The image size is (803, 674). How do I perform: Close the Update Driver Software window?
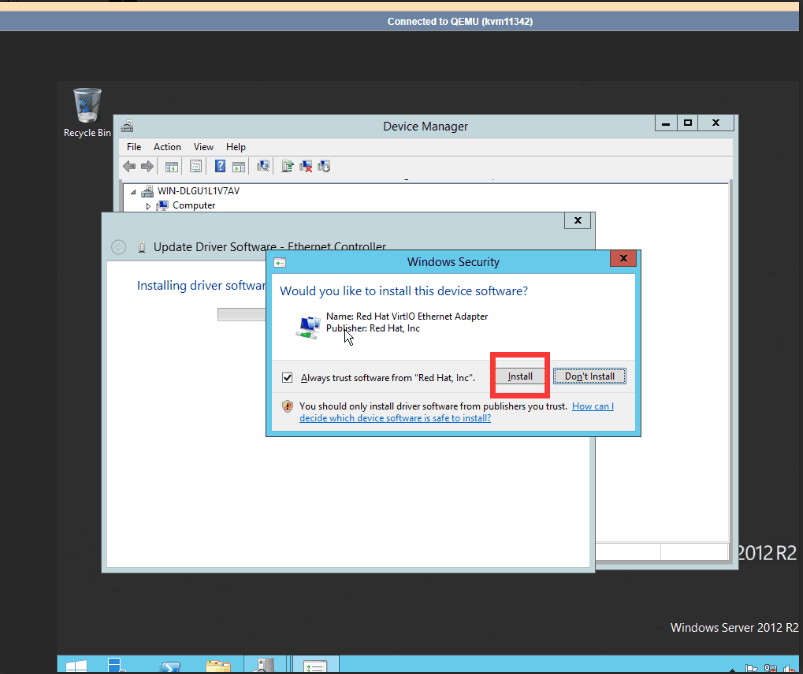[578, 220]
